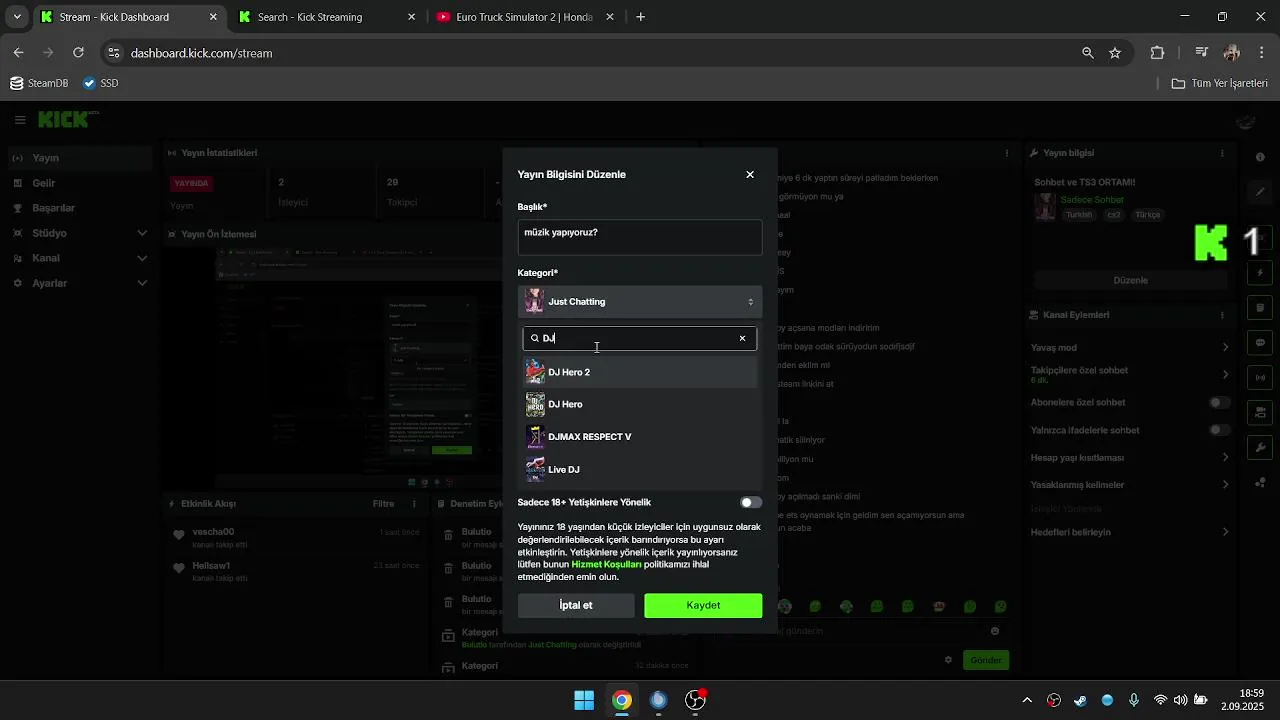Screen dimensions: 1280x720
Task: Open the volume control in system tray
Action: click(1181, 700)
